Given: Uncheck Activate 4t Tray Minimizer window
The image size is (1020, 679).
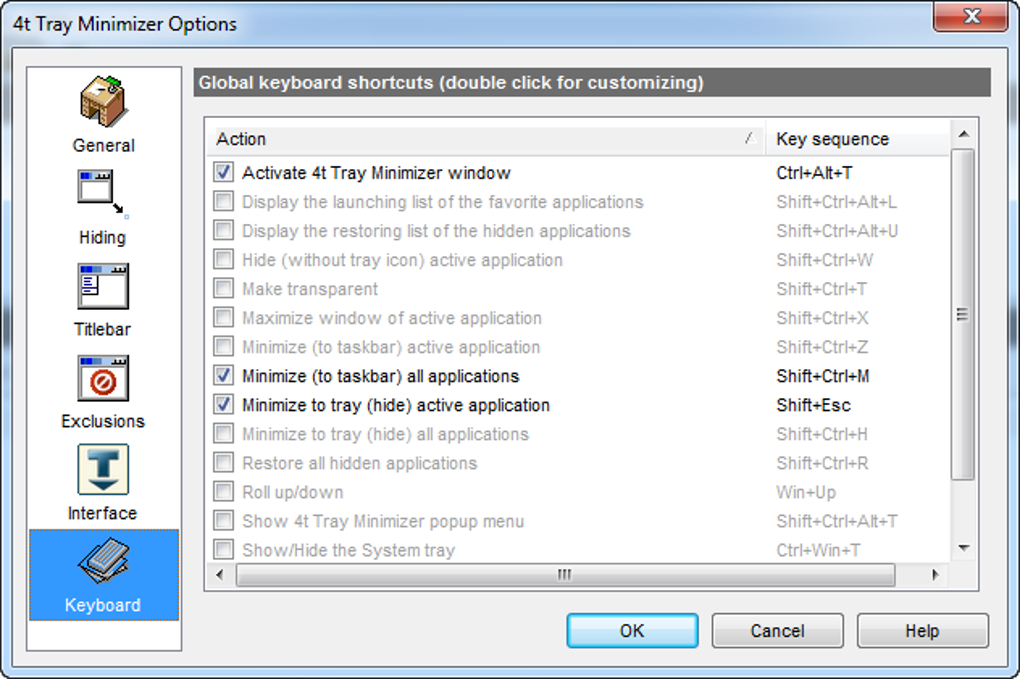Looking at the screenshot, I should pos(224,173).
